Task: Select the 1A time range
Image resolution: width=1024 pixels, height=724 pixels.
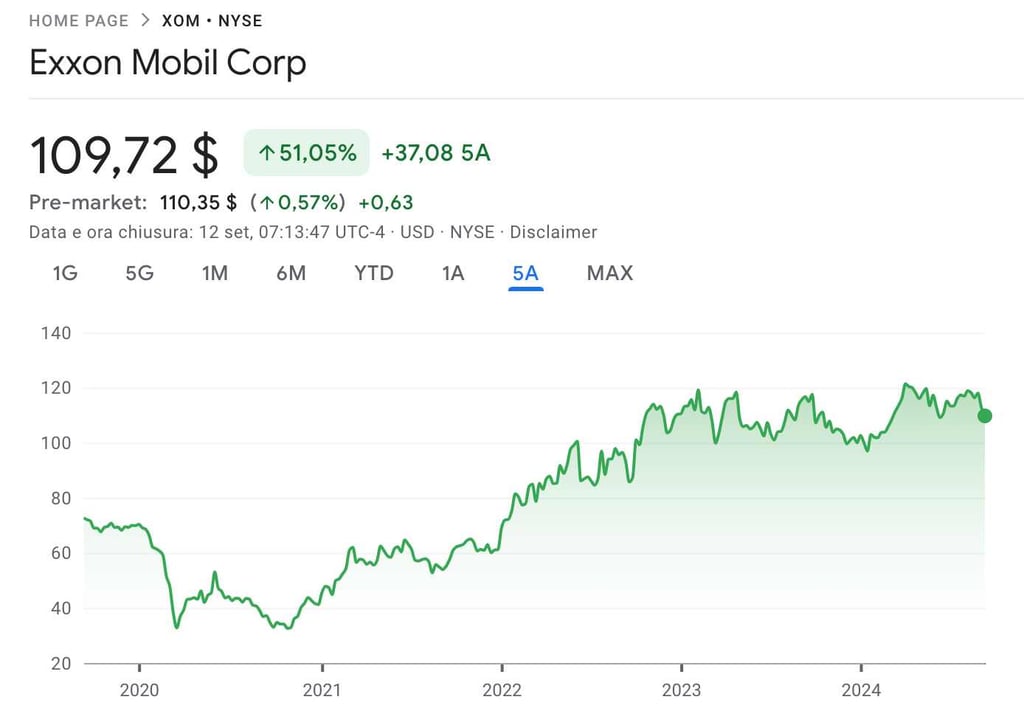Action: coord(452,273)
